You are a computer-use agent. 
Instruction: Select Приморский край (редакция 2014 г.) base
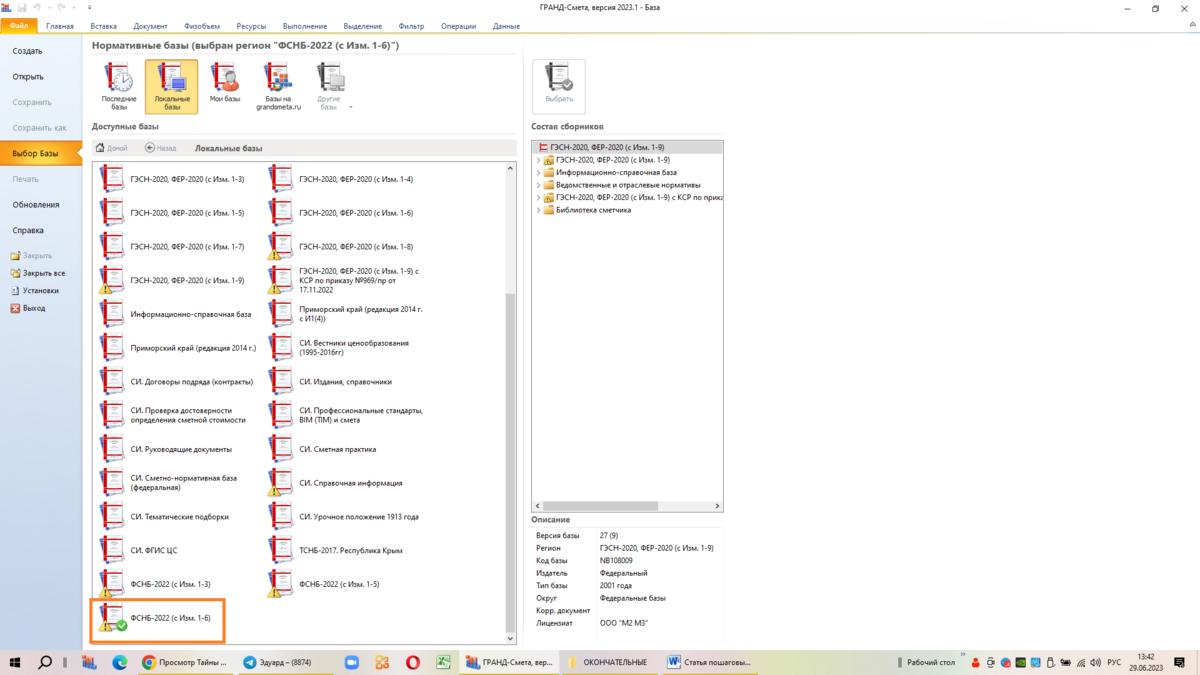tap(176, 348)
